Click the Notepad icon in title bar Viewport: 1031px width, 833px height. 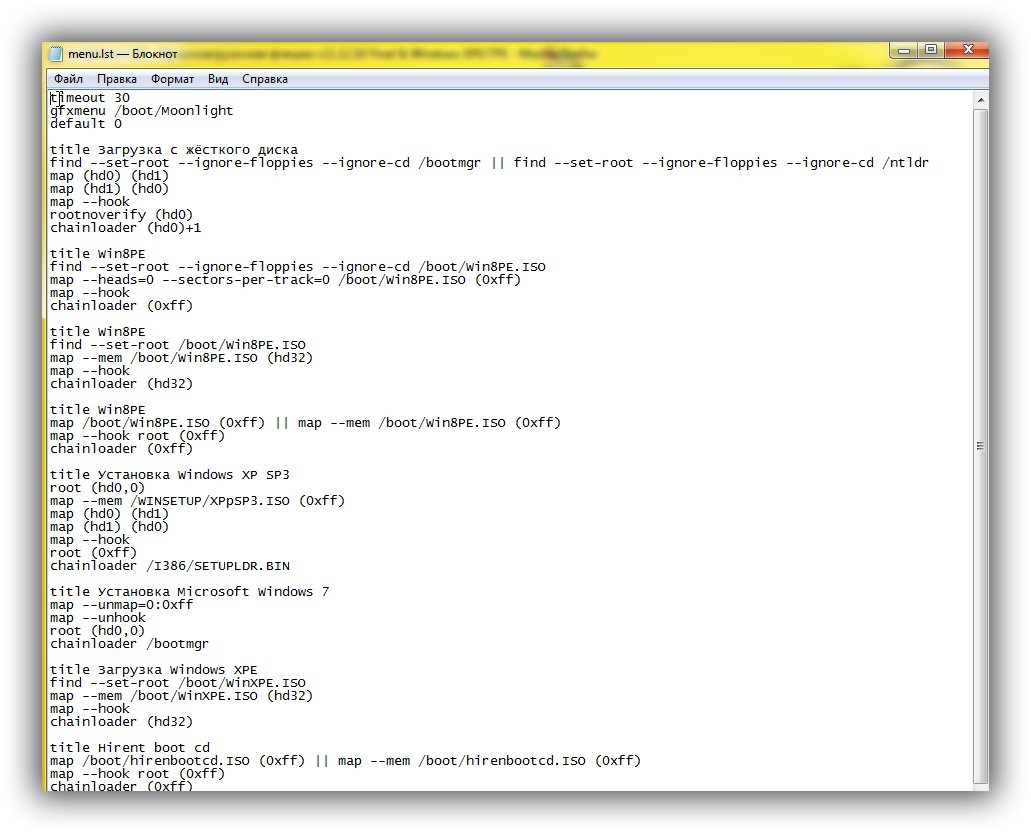pyautogui.click(x=57, y=54)
